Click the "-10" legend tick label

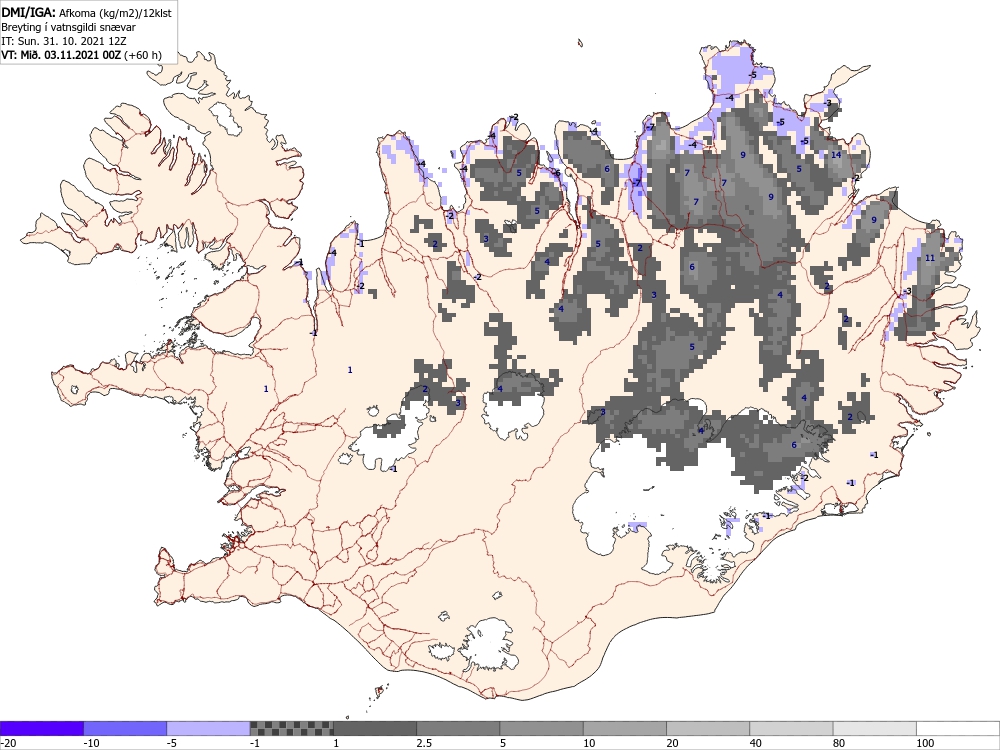pyautogui.click(x=91, y=743)
